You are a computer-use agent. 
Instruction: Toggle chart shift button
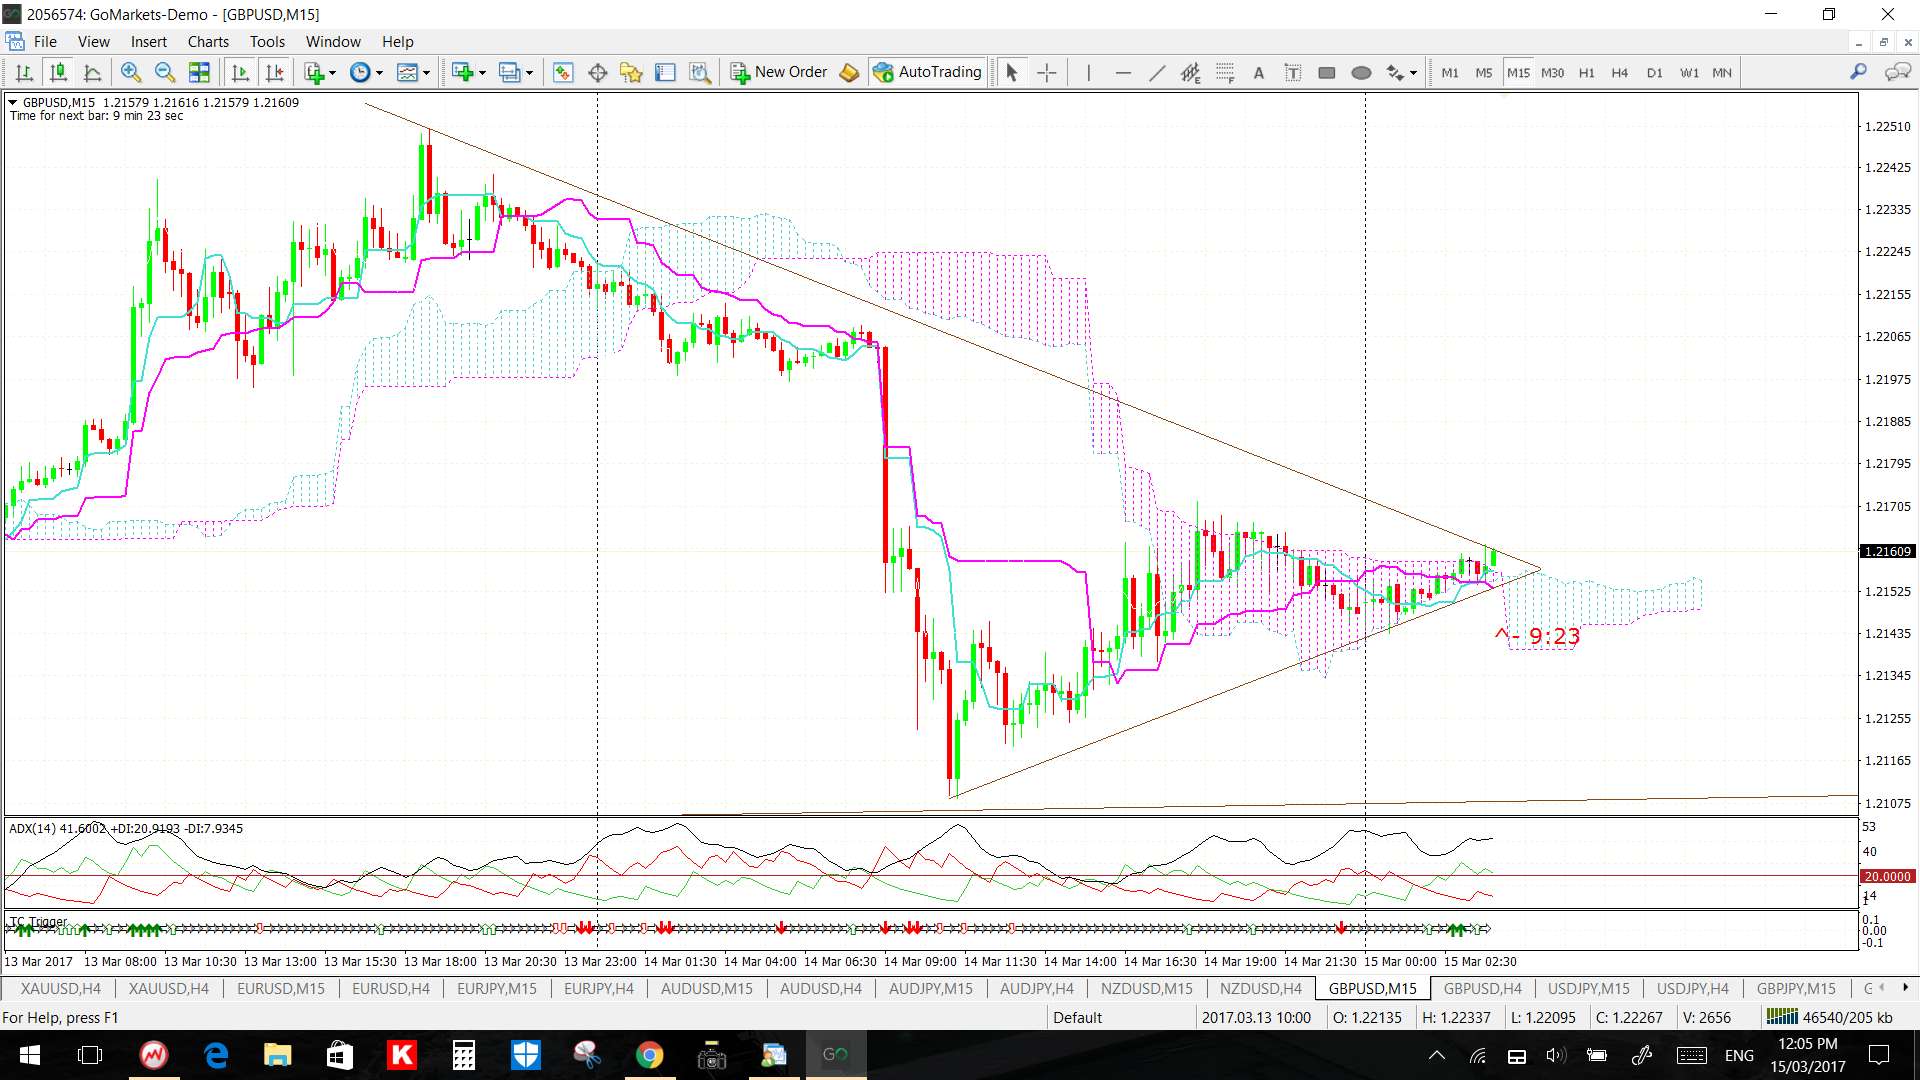[275, 72]
